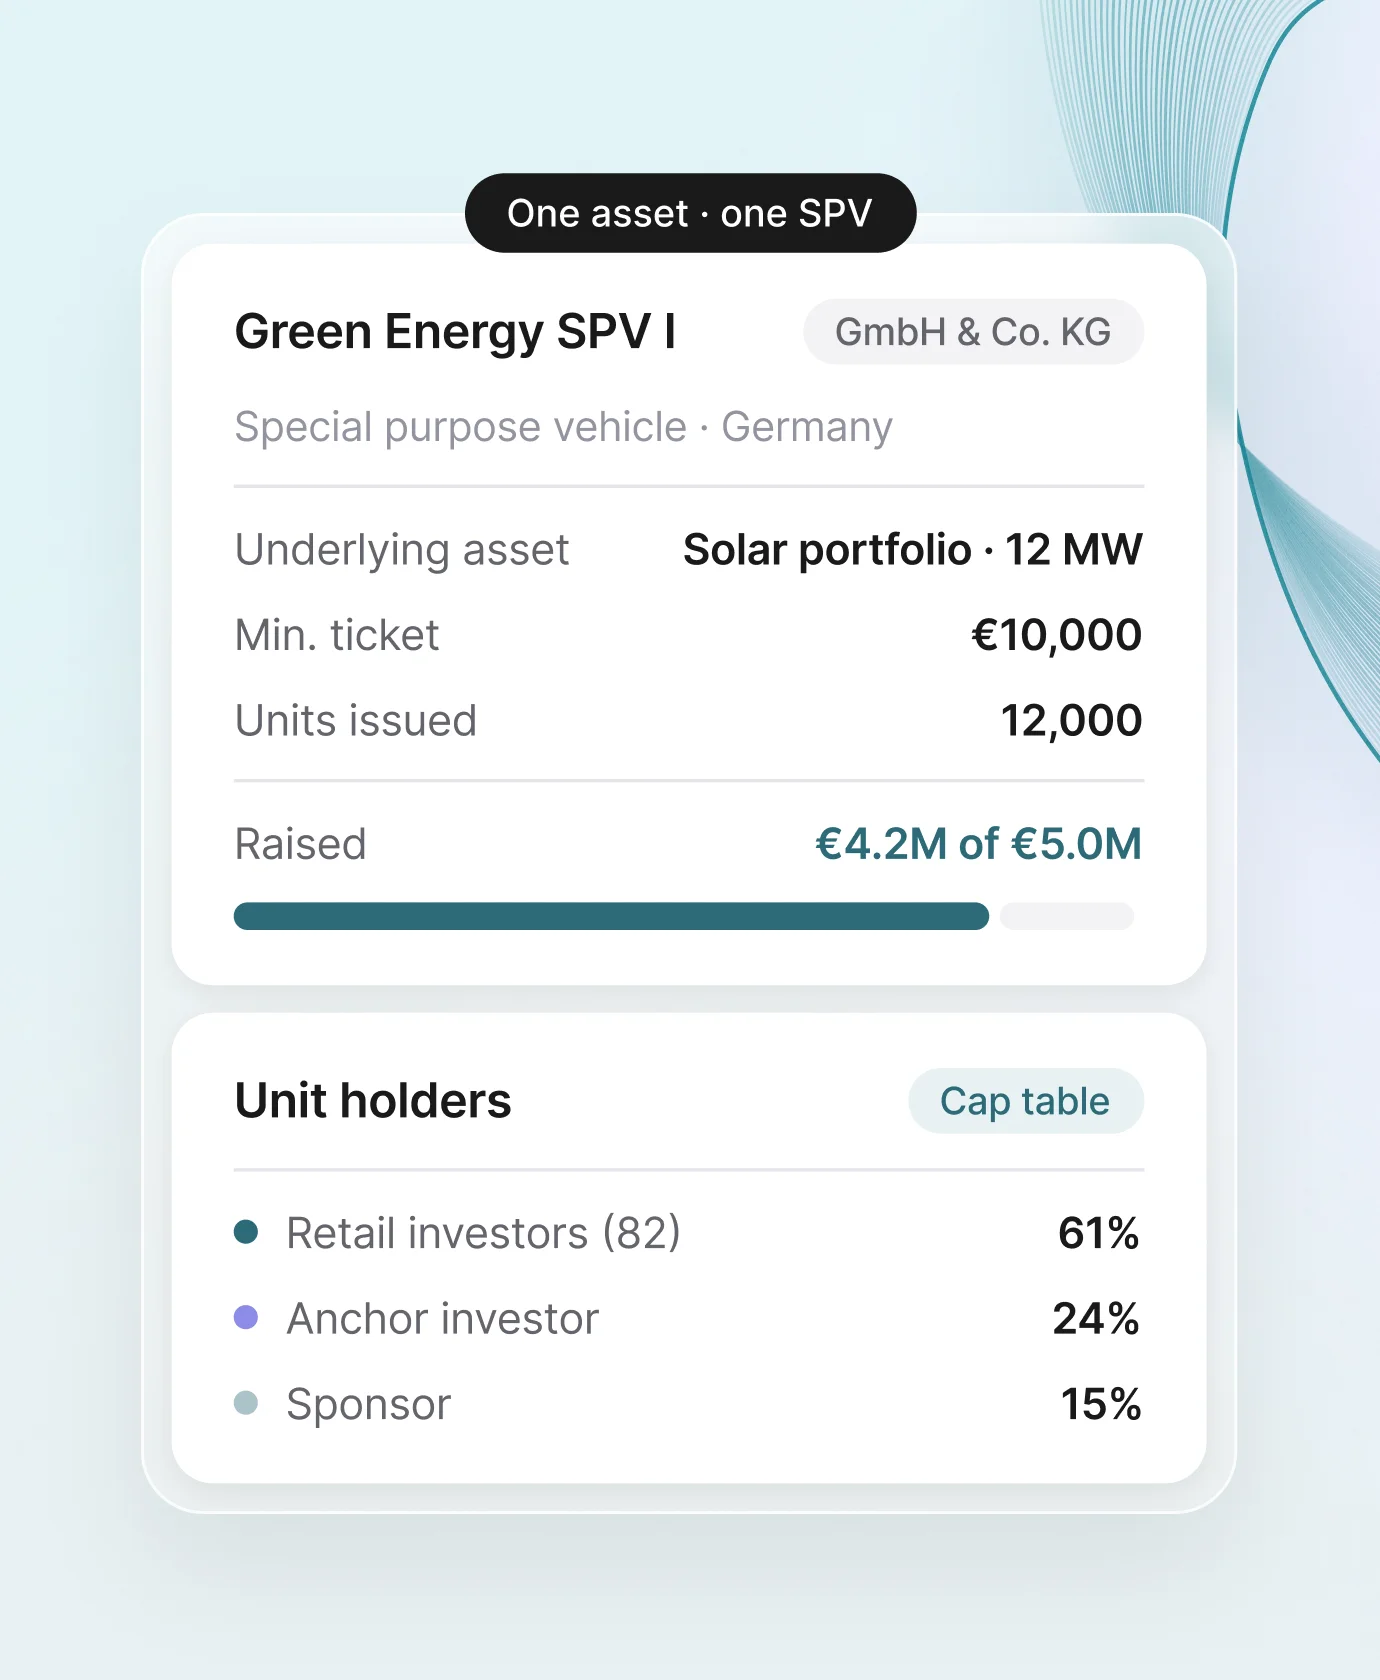
Task: Click the grey dot beside Sponsor
Action: pos(246,1403)
